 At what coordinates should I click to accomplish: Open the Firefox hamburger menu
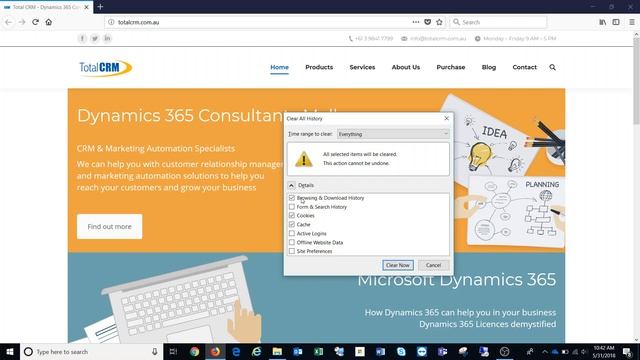pyautogui.click(x=631, y=22)
